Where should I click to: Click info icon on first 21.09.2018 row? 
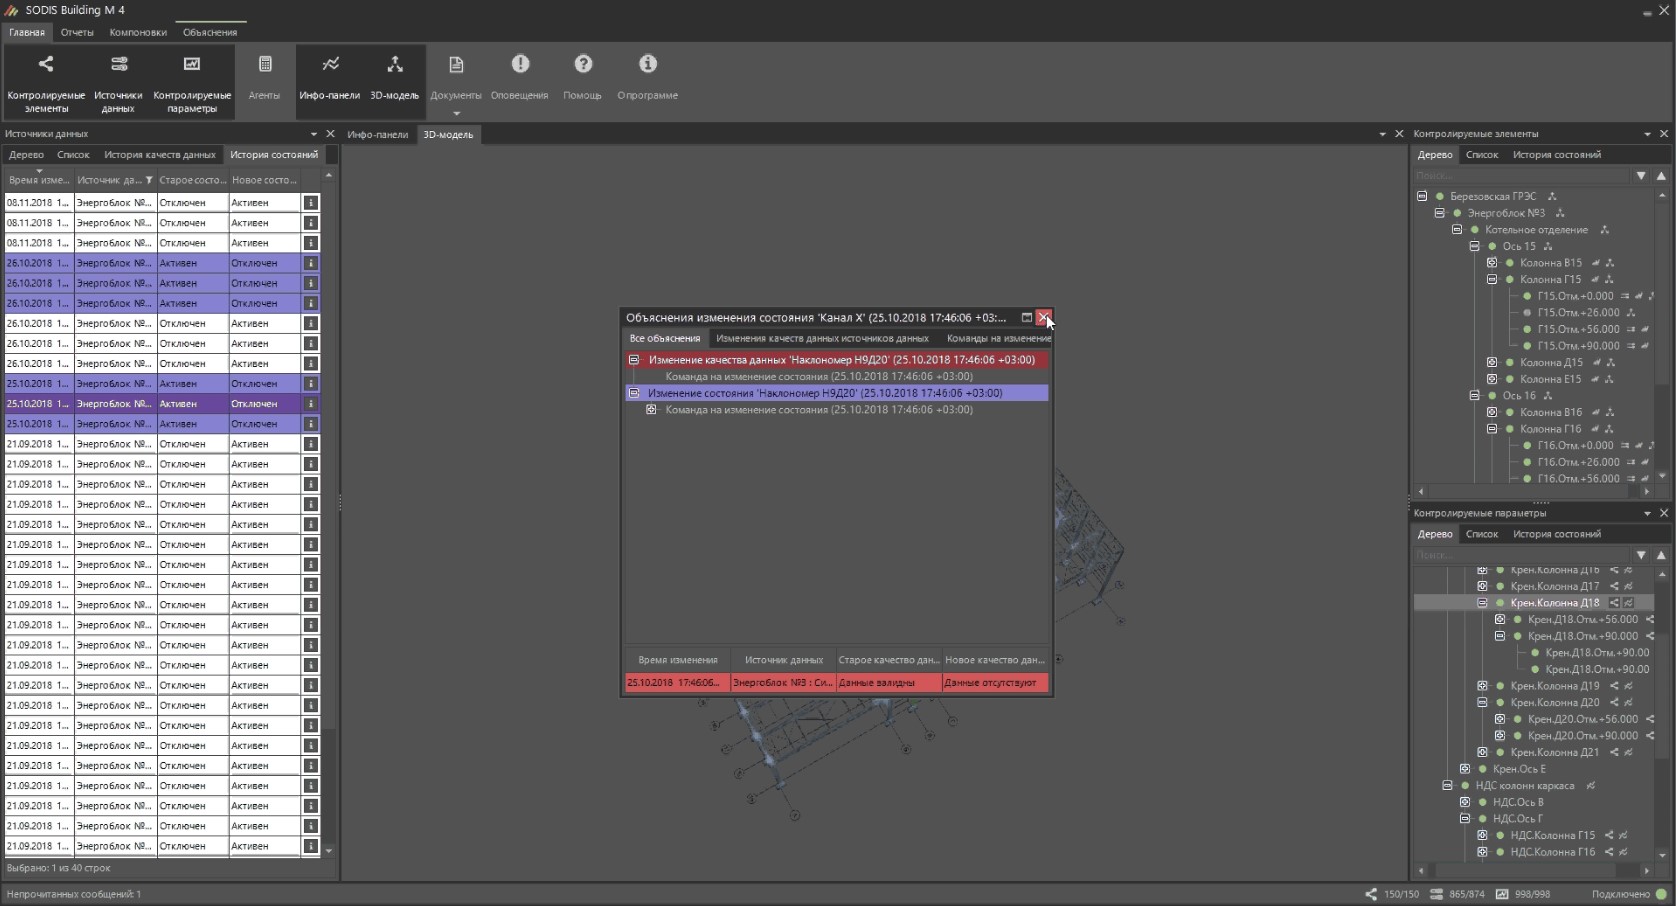[311, 444]
